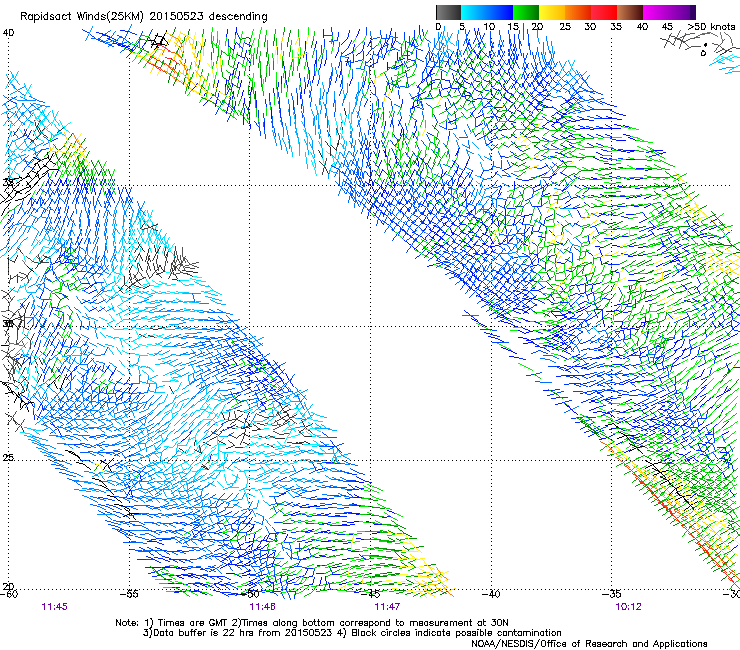Viewport: 740px width, 650px height.
Task: Click the 11:45 pass time label
Action: pyautogui.click(x=54, y=607)
